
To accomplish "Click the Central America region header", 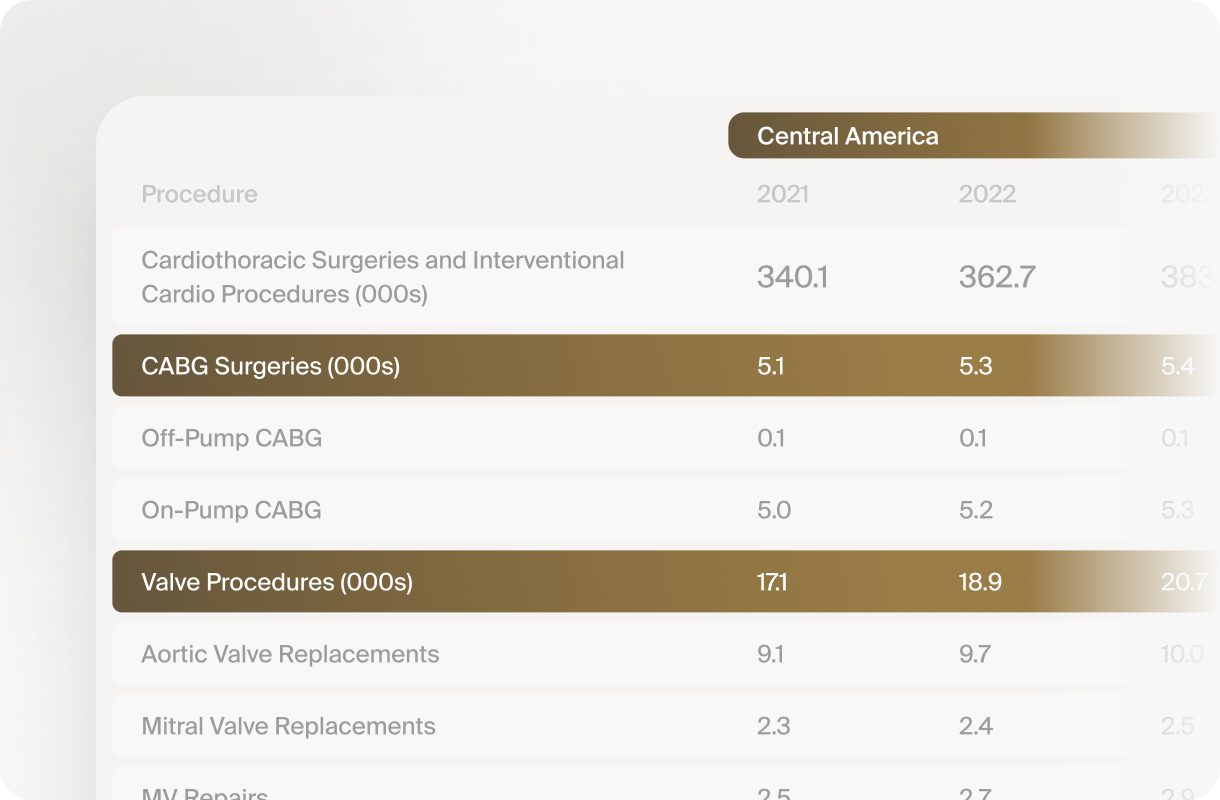I will pyautogui.click(x=847, y=136).
